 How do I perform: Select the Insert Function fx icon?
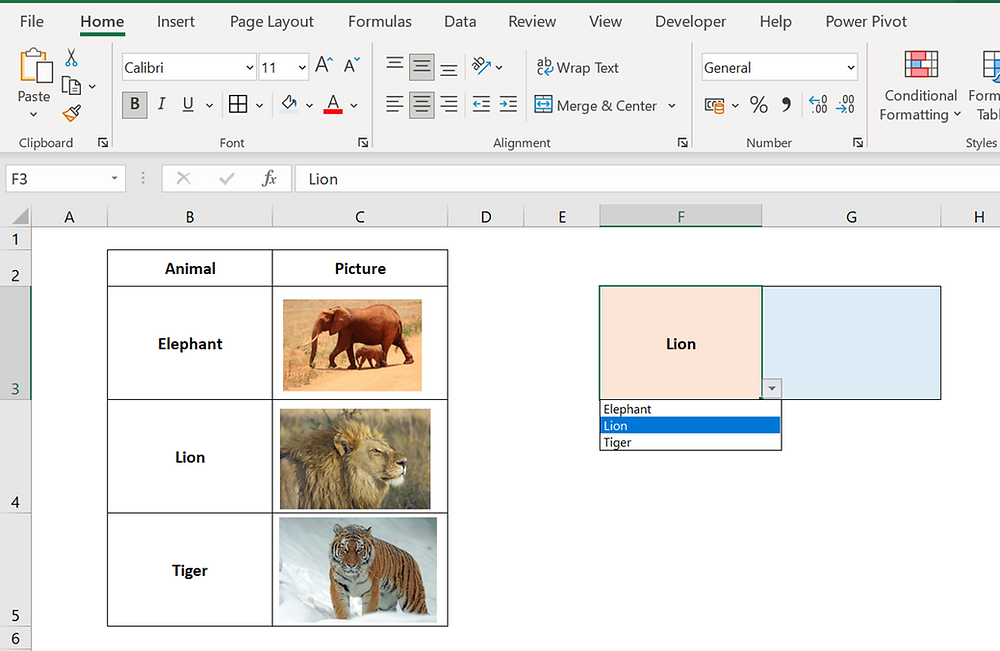point(268,178)
